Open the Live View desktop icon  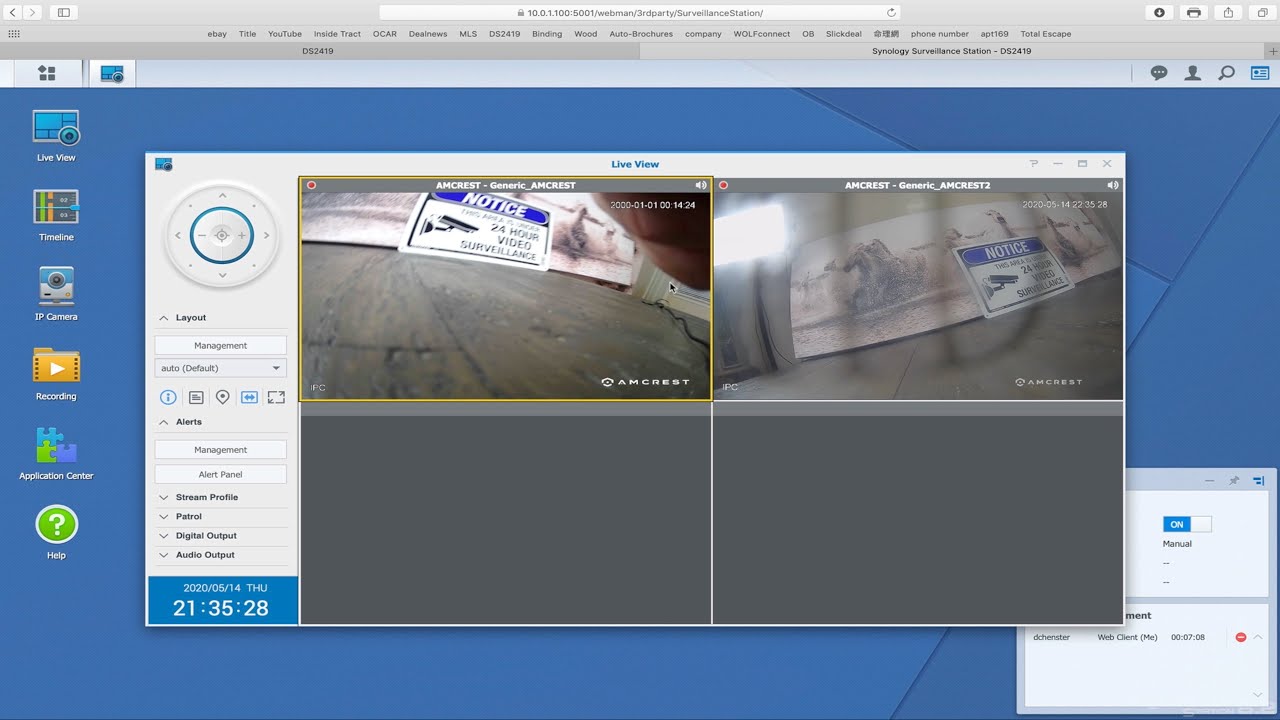[x=56, y=136]
